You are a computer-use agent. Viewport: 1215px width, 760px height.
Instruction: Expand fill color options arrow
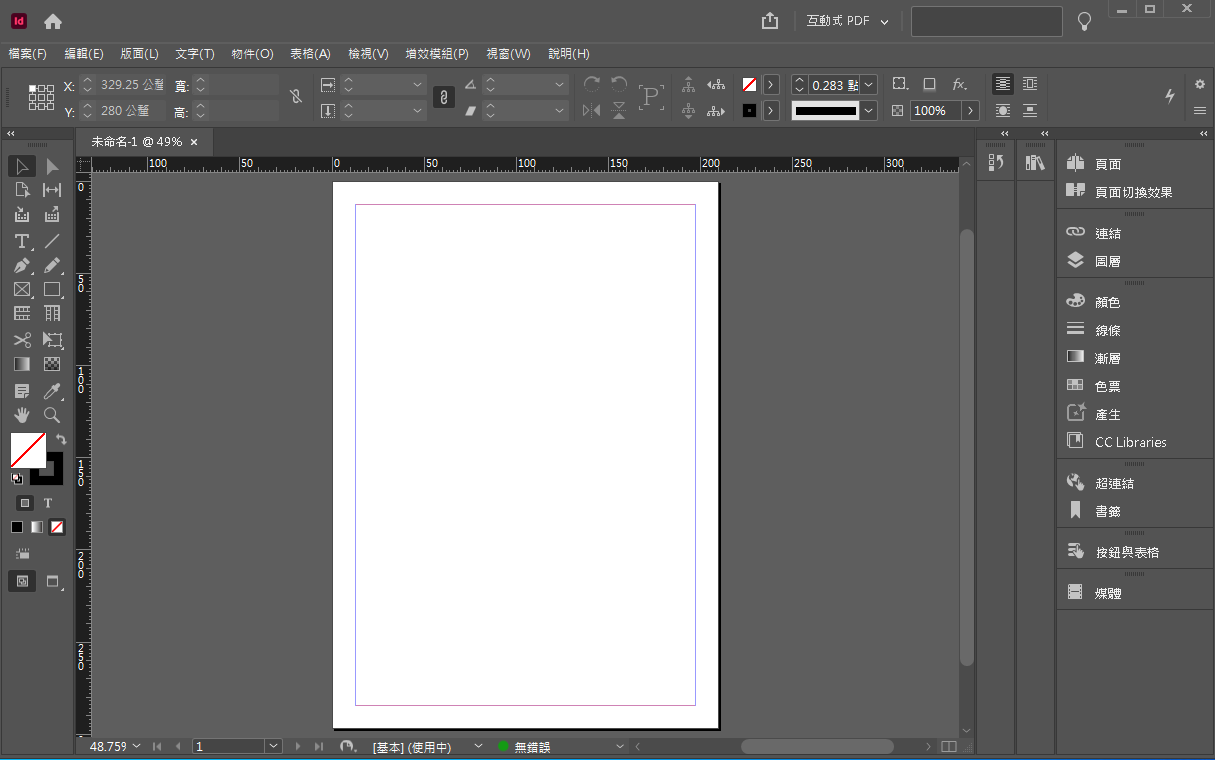click(771, 85)
